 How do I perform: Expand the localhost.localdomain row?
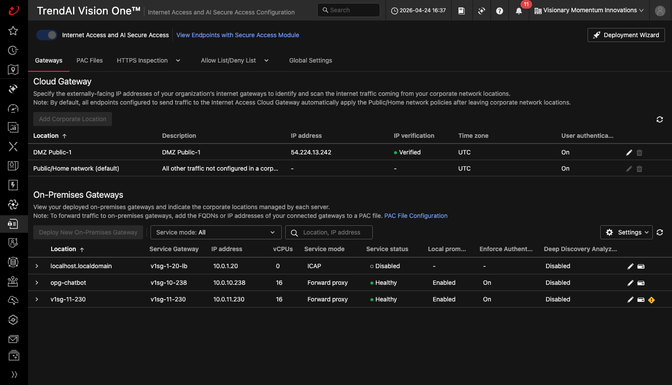(x=37, y=266)
